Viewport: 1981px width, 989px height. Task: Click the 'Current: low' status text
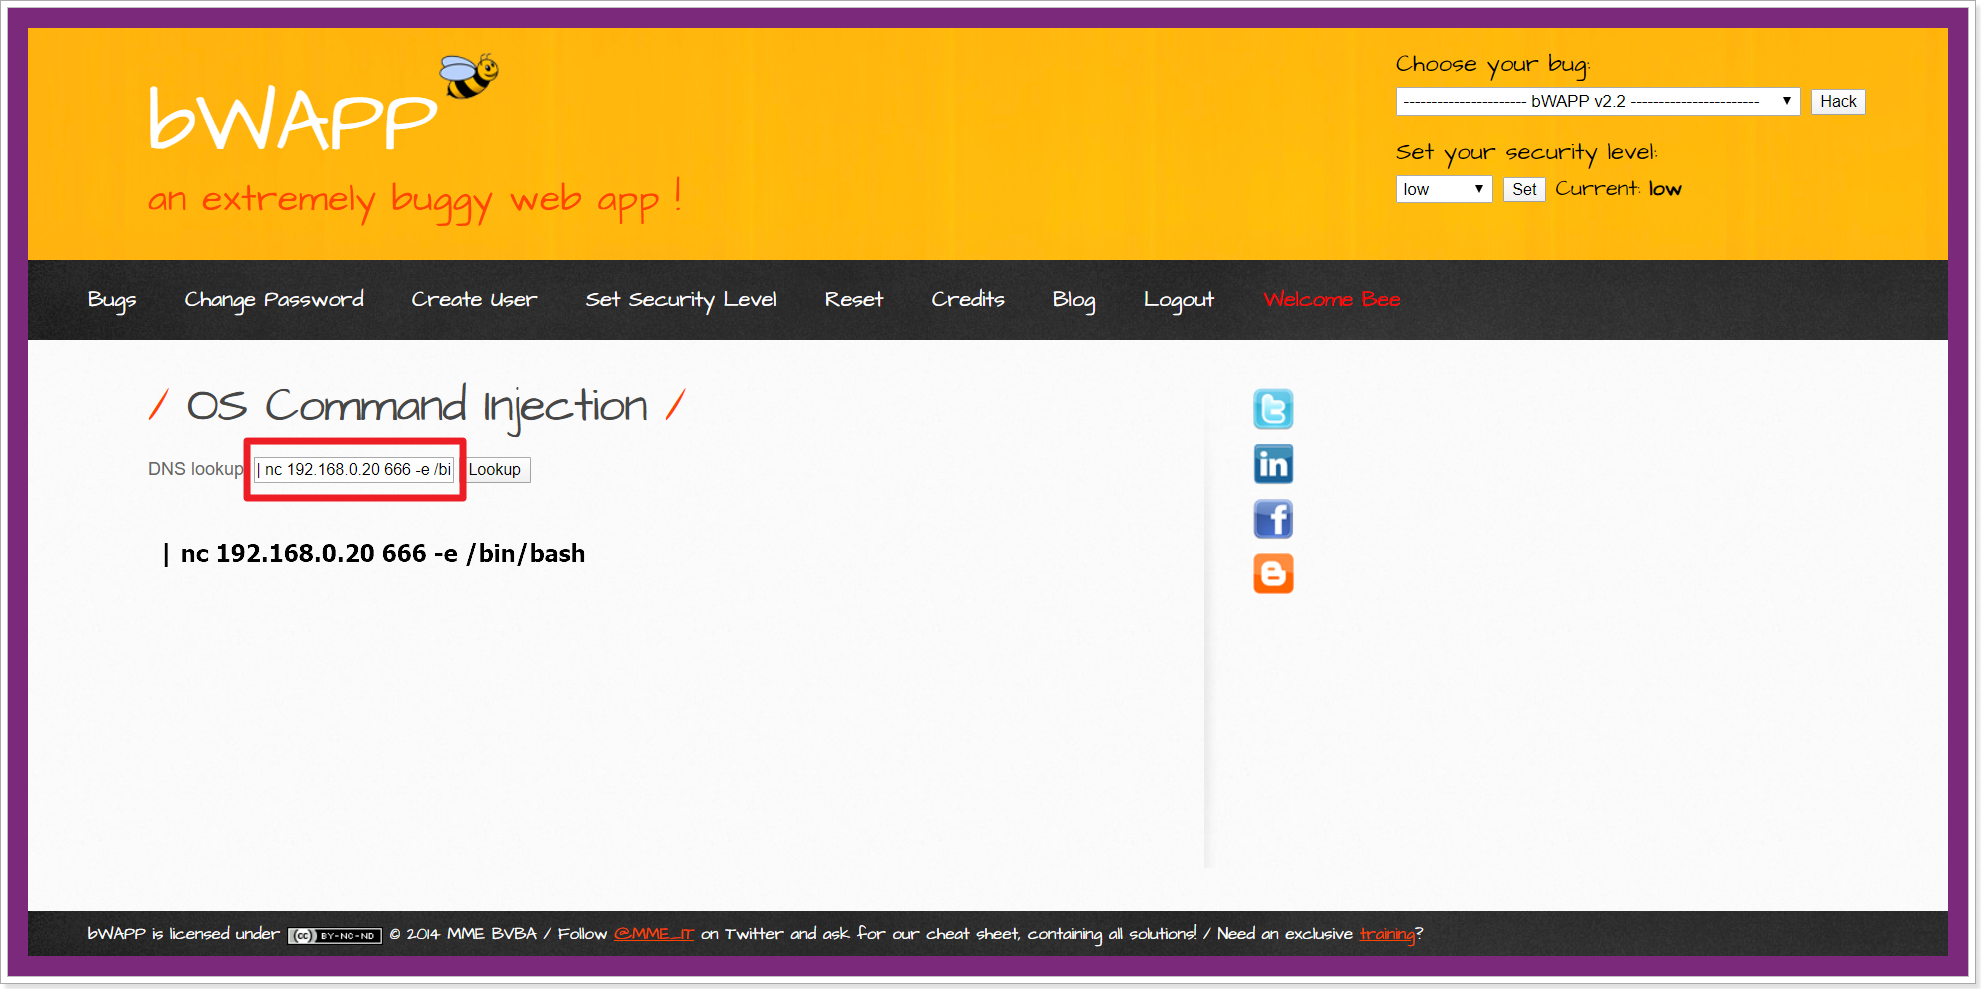1618,189
